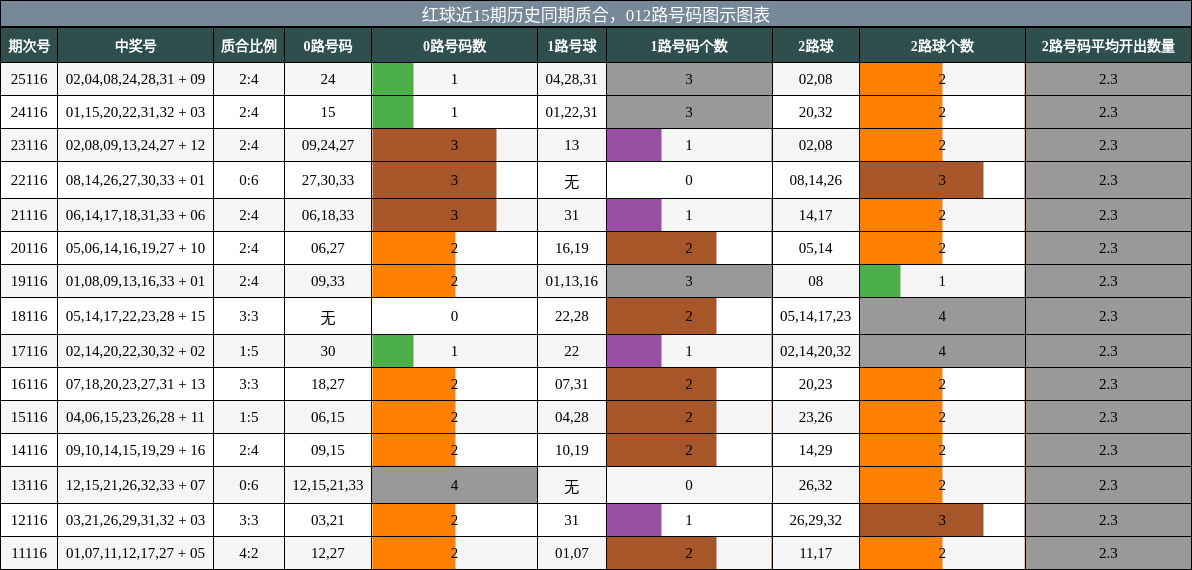Click the 无 cell in row 18116
The height and width of the screenshot is (570, 1192).
point(328,318)
